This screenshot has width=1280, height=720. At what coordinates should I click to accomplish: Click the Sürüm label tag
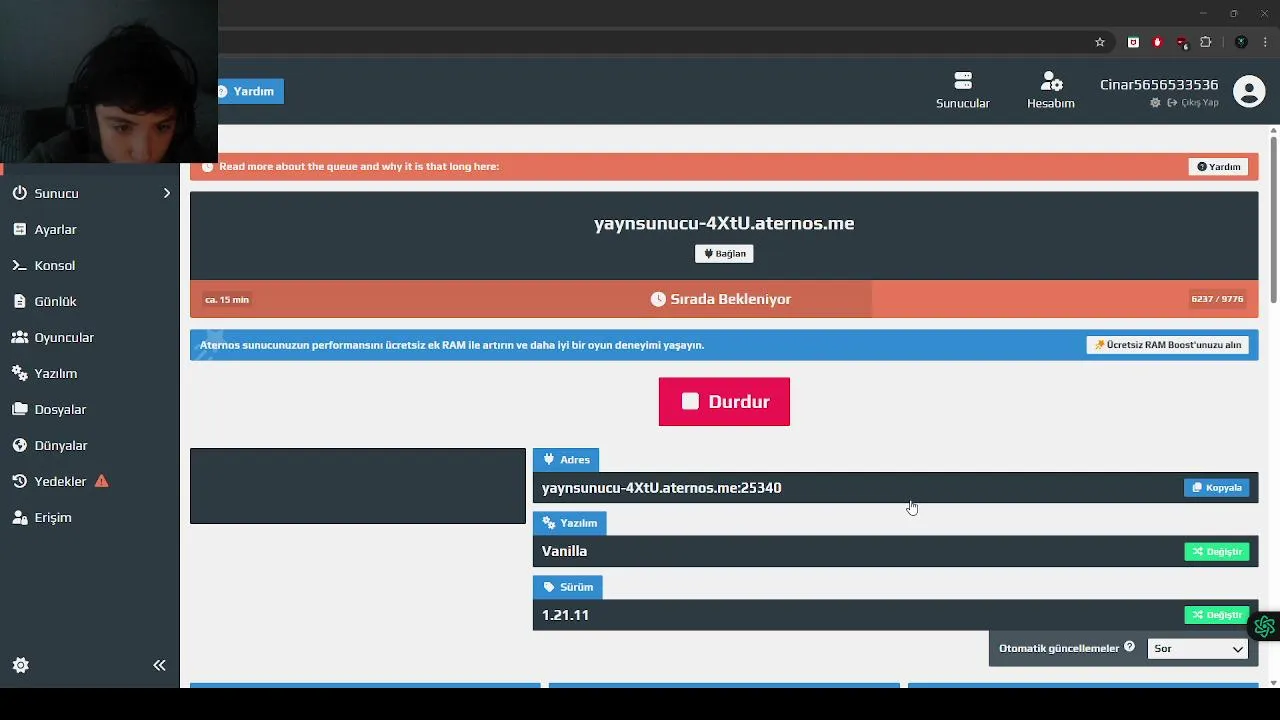(568, 587)
